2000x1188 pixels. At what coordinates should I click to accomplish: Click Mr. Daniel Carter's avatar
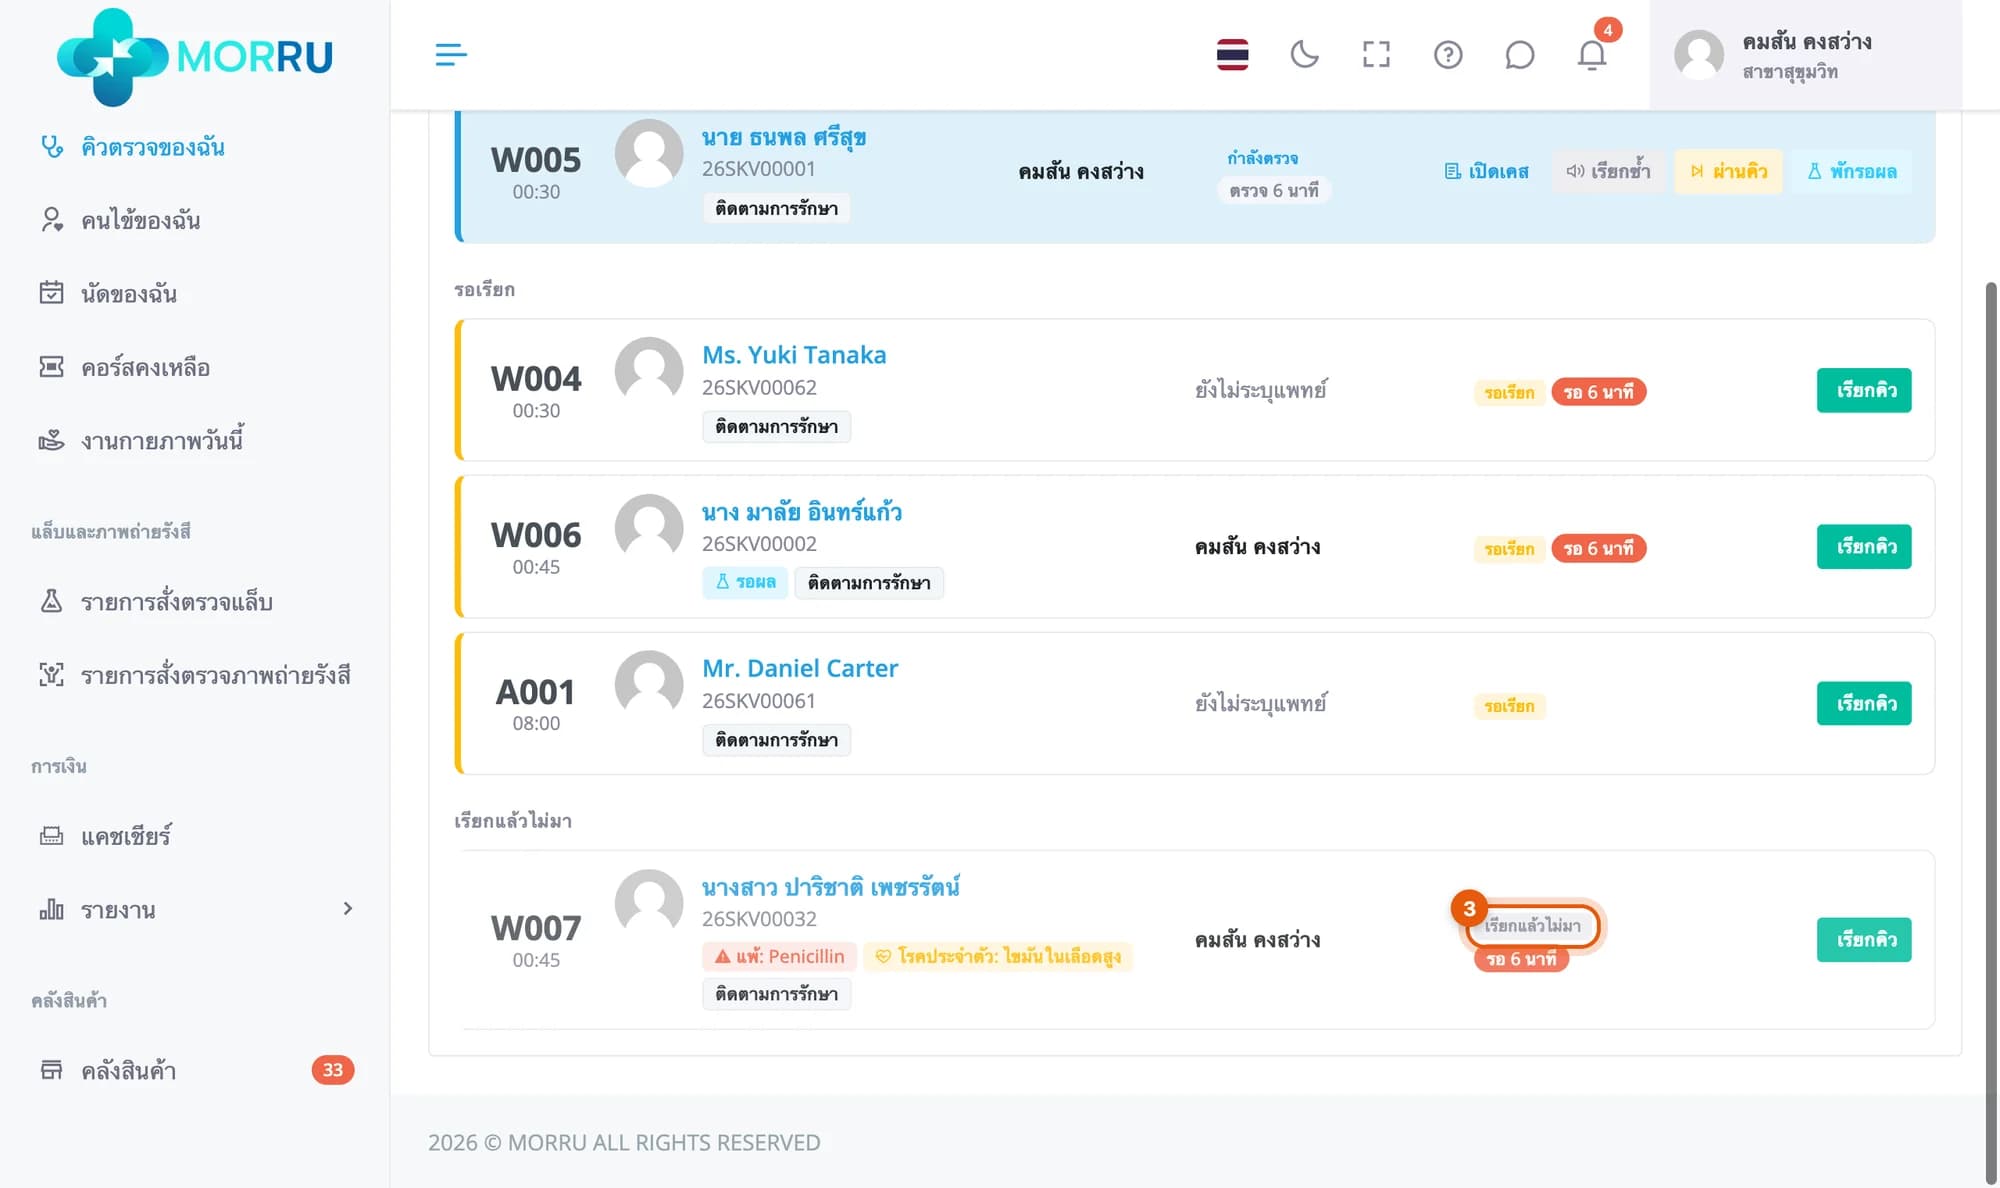[x=649, y=685]
